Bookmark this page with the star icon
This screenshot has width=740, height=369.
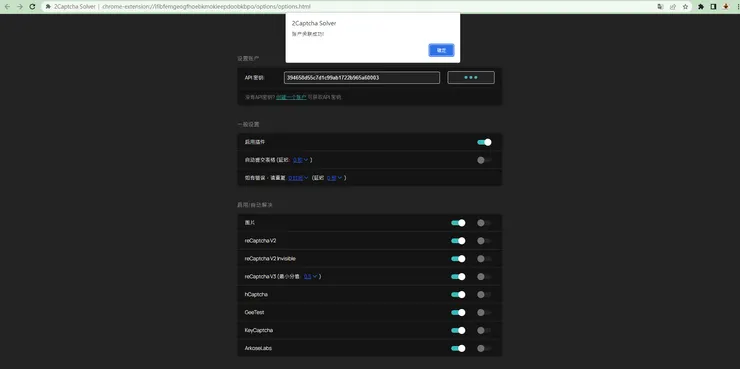pyautogui.click(x=685, y=7)
